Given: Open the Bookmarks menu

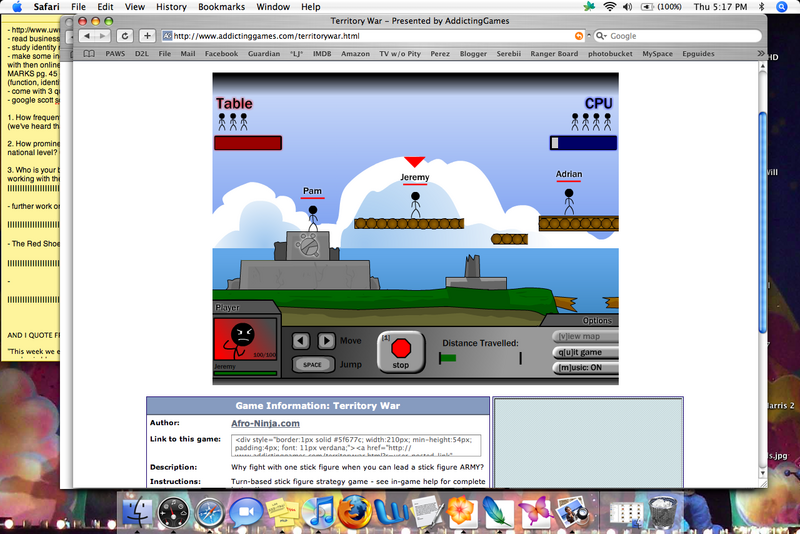Looking at the screenshot, I should [221, 7].
